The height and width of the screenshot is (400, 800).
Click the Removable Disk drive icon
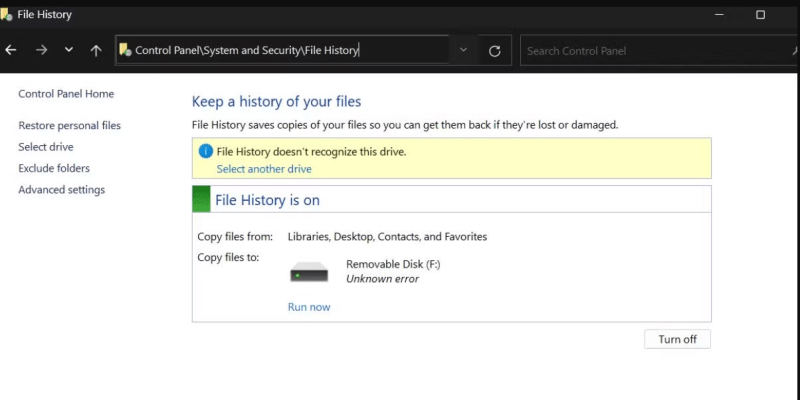(309, 272)
